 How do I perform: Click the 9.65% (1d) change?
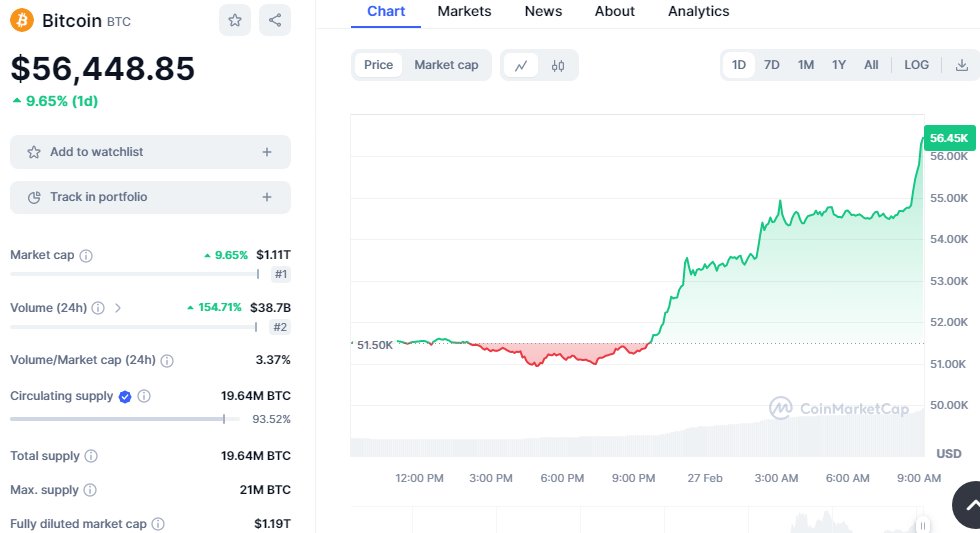[55, 101]
